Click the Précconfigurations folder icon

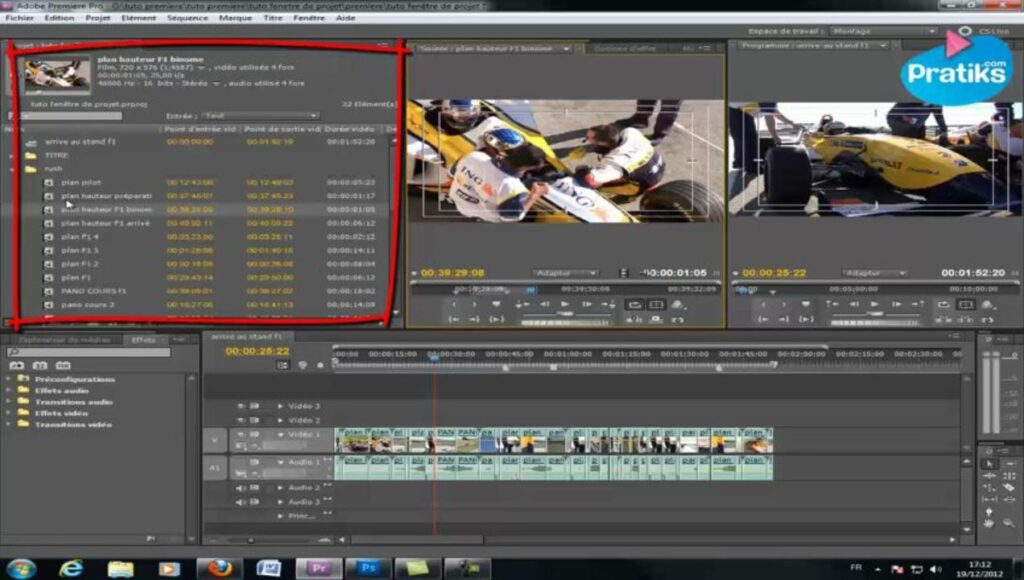(24, 379)
